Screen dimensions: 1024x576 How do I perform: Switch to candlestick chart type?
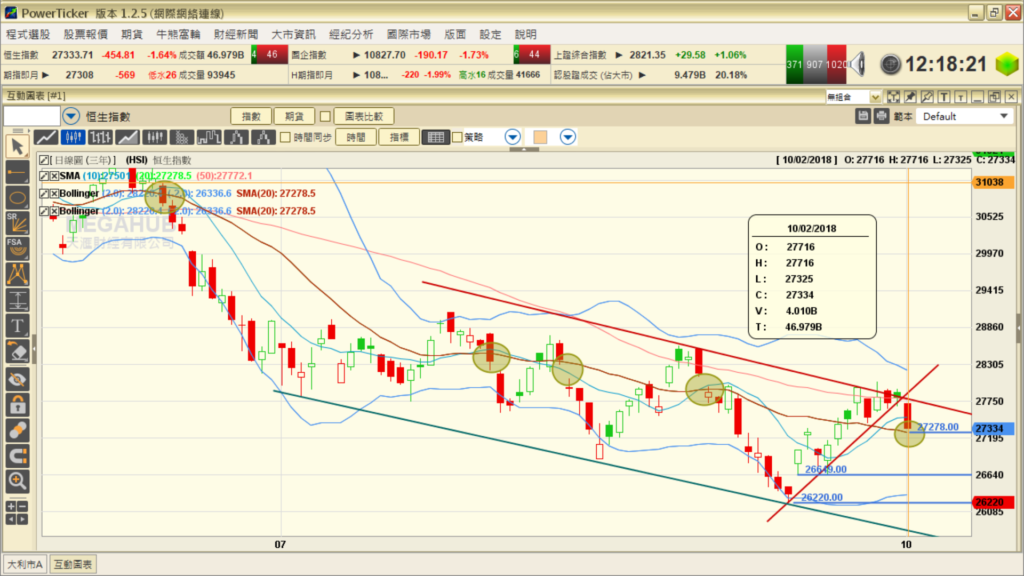(x=73, y=137)
